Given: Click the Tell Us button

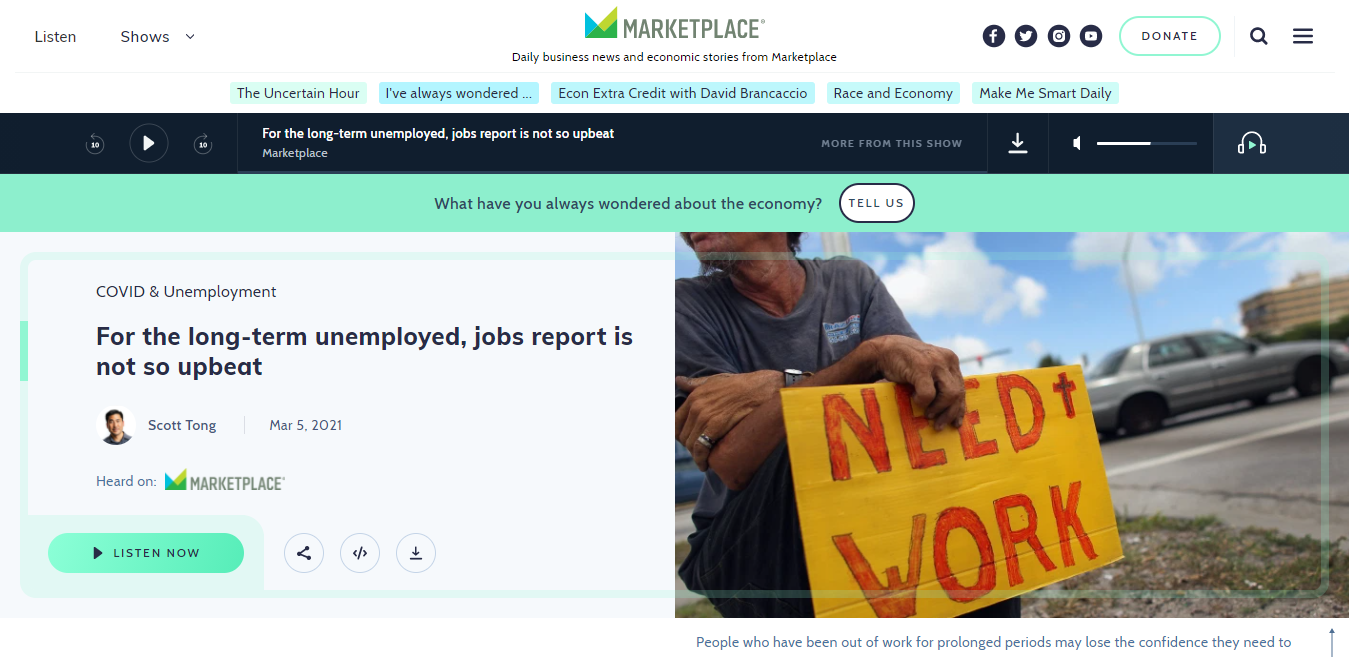Looking at the screenshot, I should (x=876, y=203).
